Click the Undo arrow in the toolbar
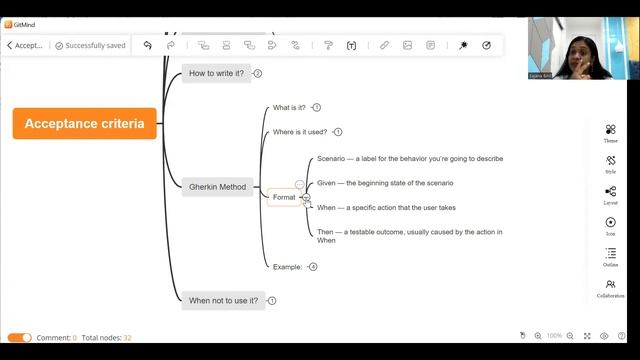Image resolution: width=640 pixels, height=360 pixels. (x=148, y=45)
